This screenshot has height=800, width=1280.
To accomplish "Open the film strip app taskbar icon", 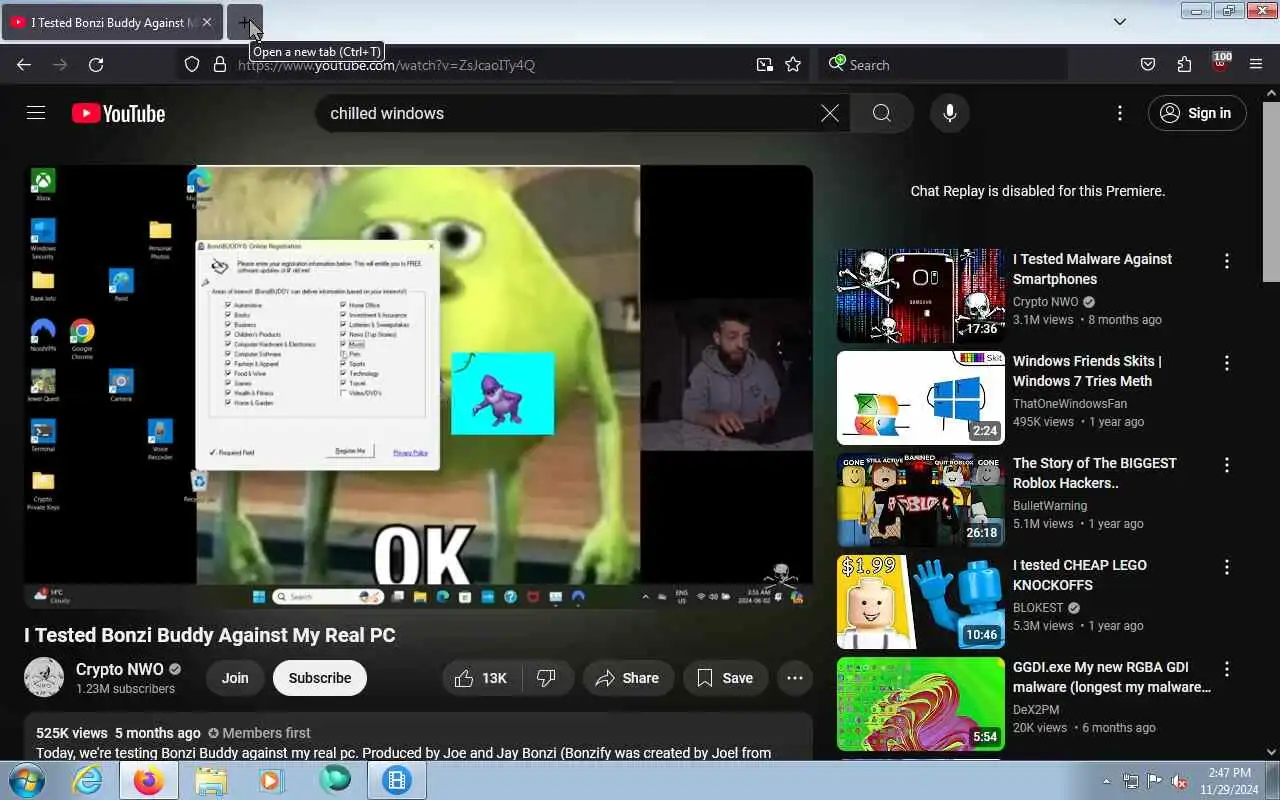I will tap(397, 780).
